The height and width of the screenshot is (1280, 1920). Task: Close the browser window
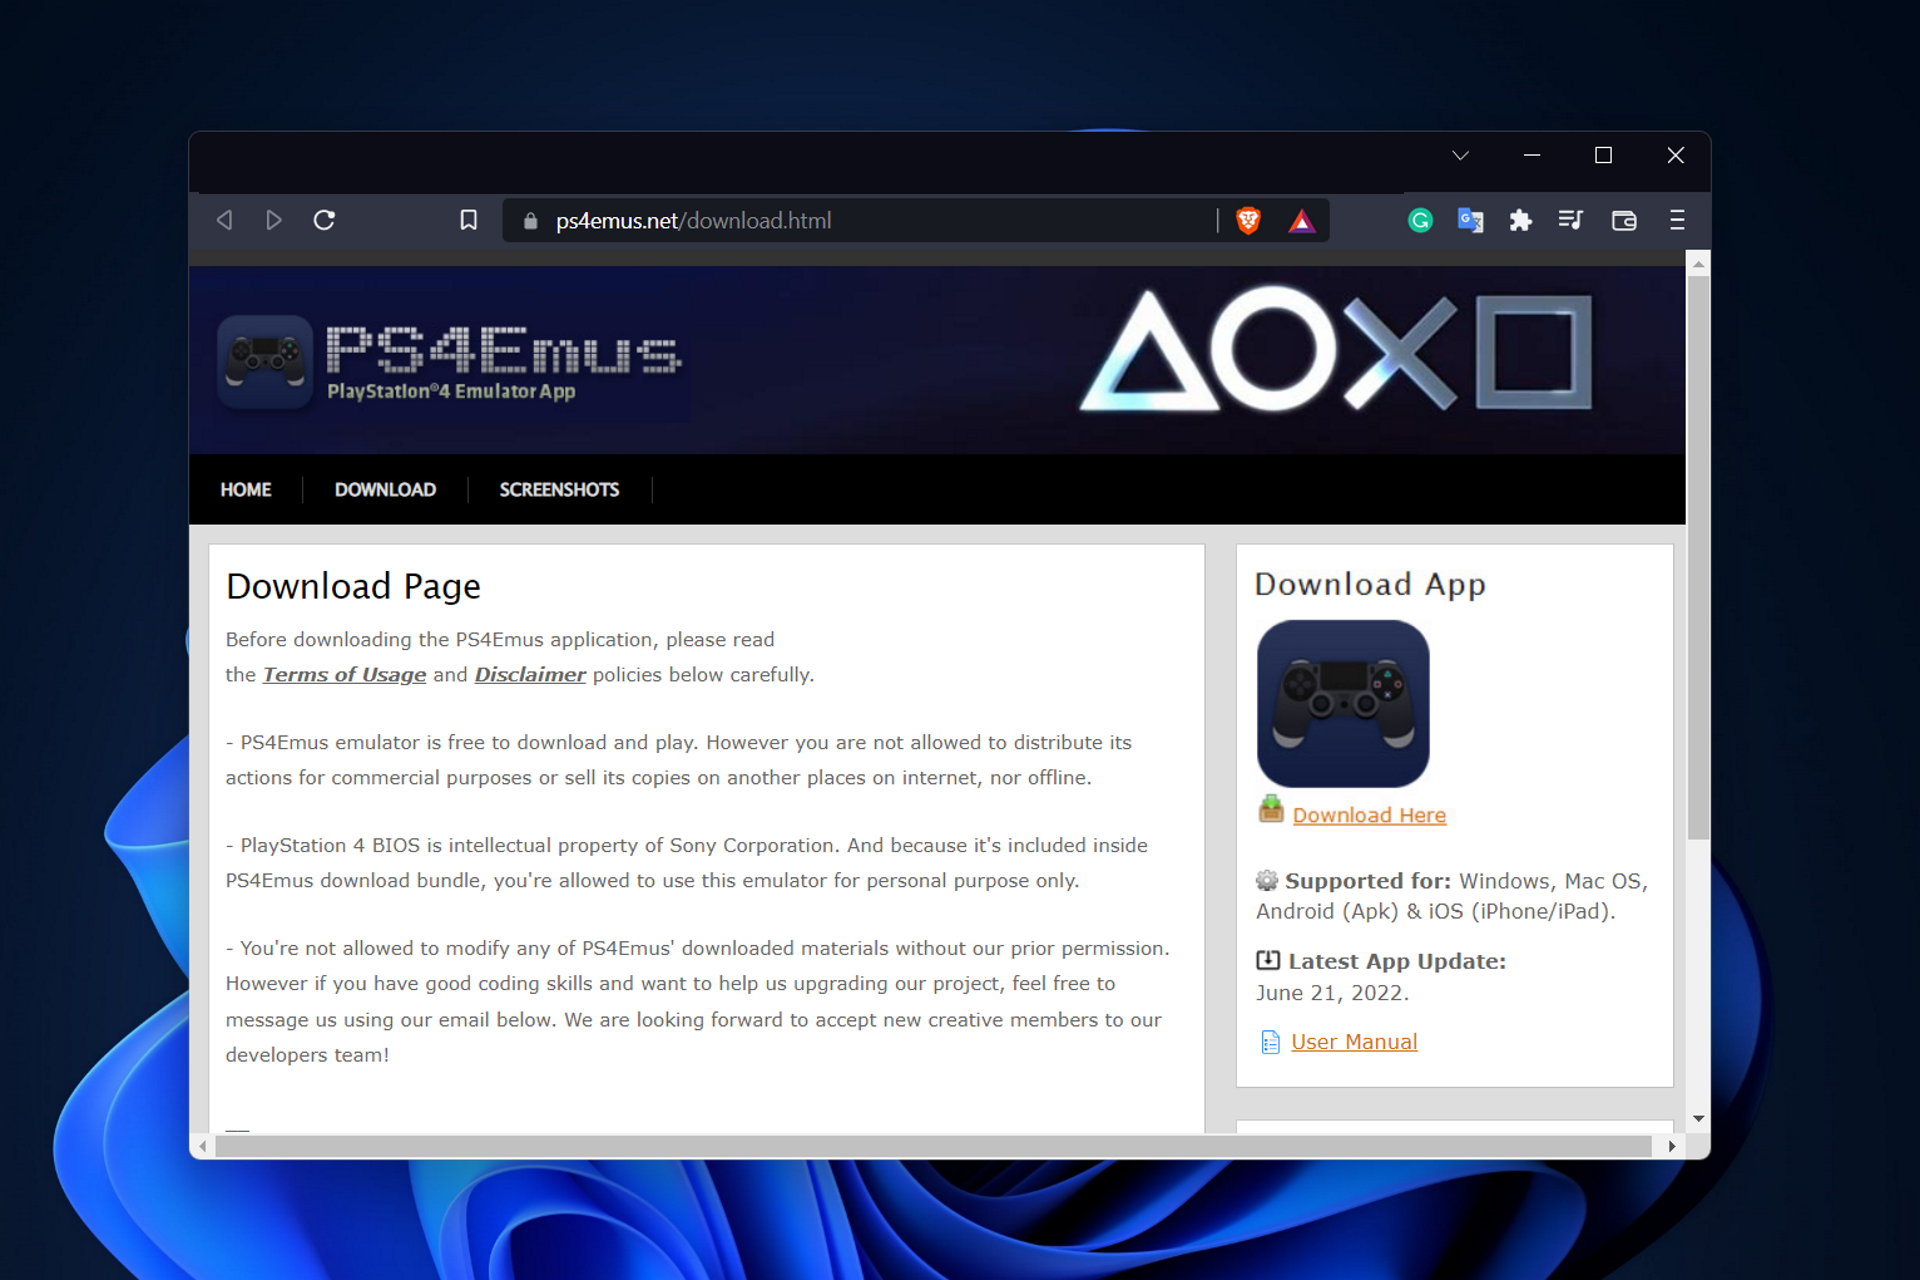1676,156
